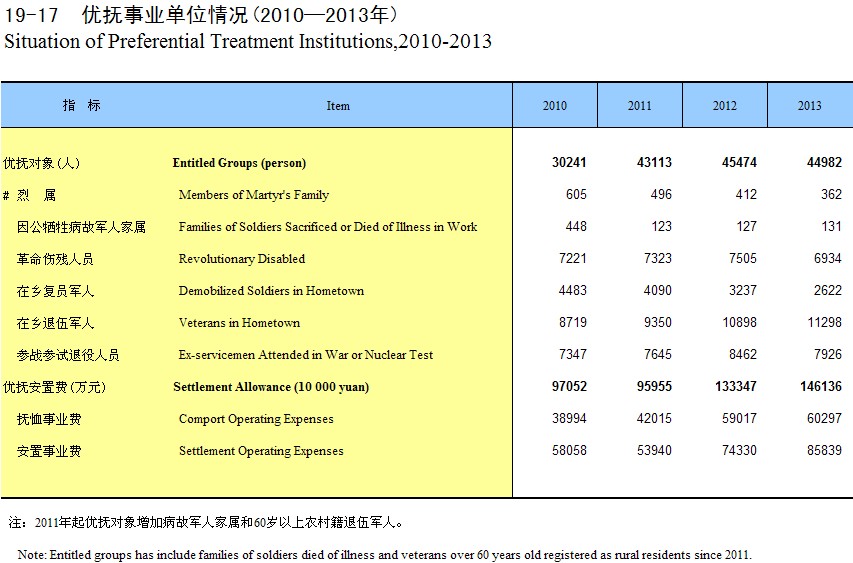Click the "Entitled Groups (person)" row label
853x563 pixels.
[x=239, y=163]
